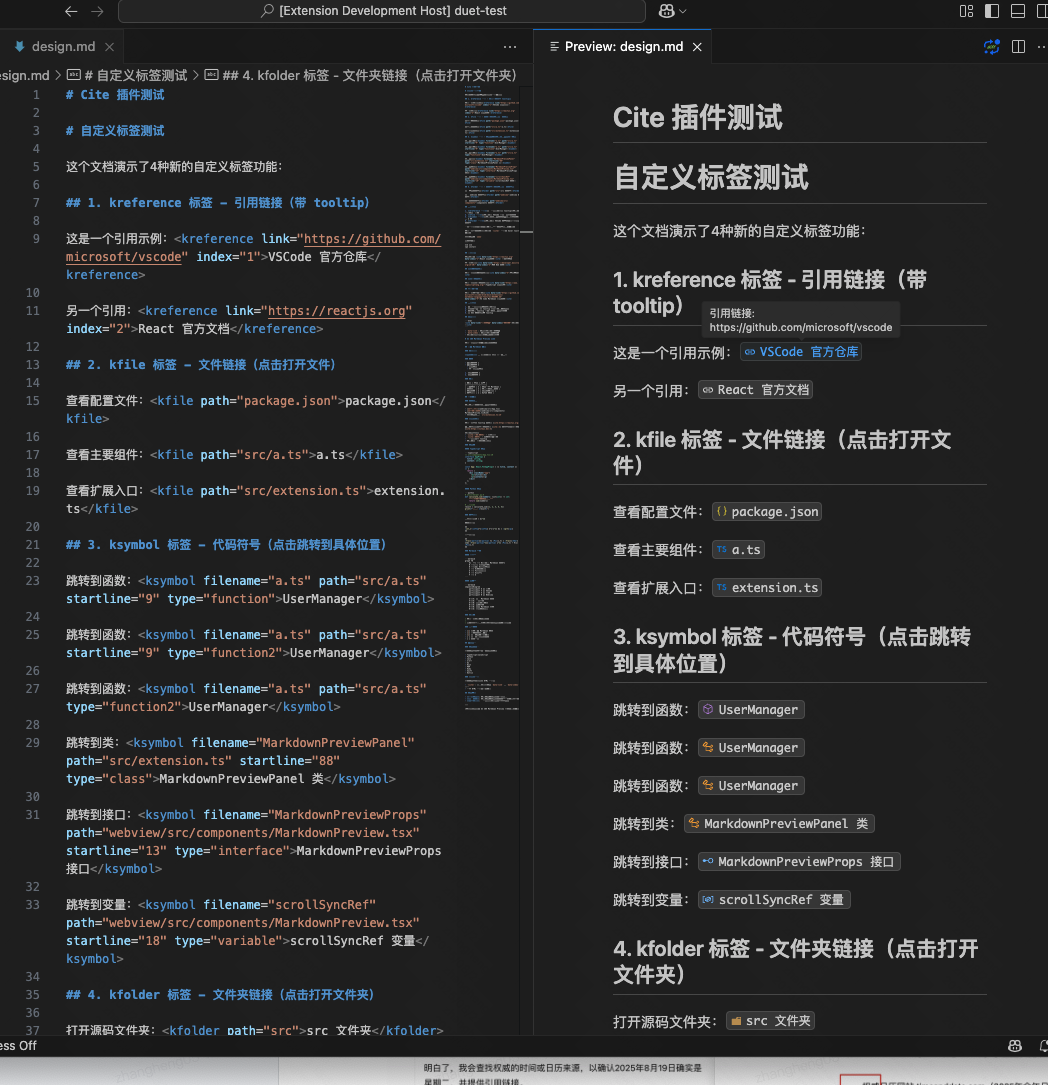The height and width of the screenshot is (1085, 1048).
Task: Close the design.md editor tab
Action: coord(109,46)
